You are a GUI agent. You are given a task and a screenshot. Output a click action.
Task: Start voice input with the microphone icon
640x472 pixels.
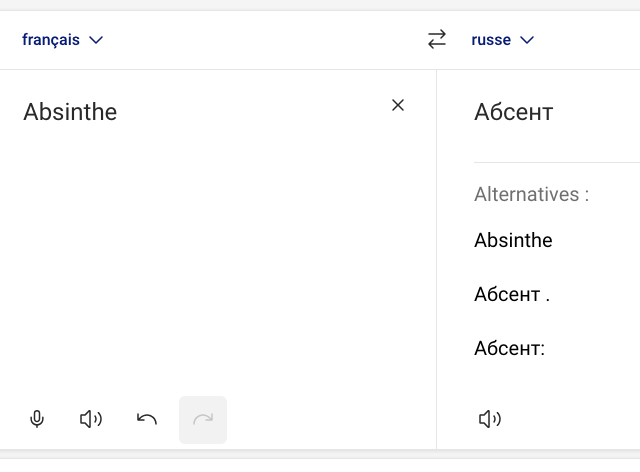pyautogui.click(x=37, y=419)
